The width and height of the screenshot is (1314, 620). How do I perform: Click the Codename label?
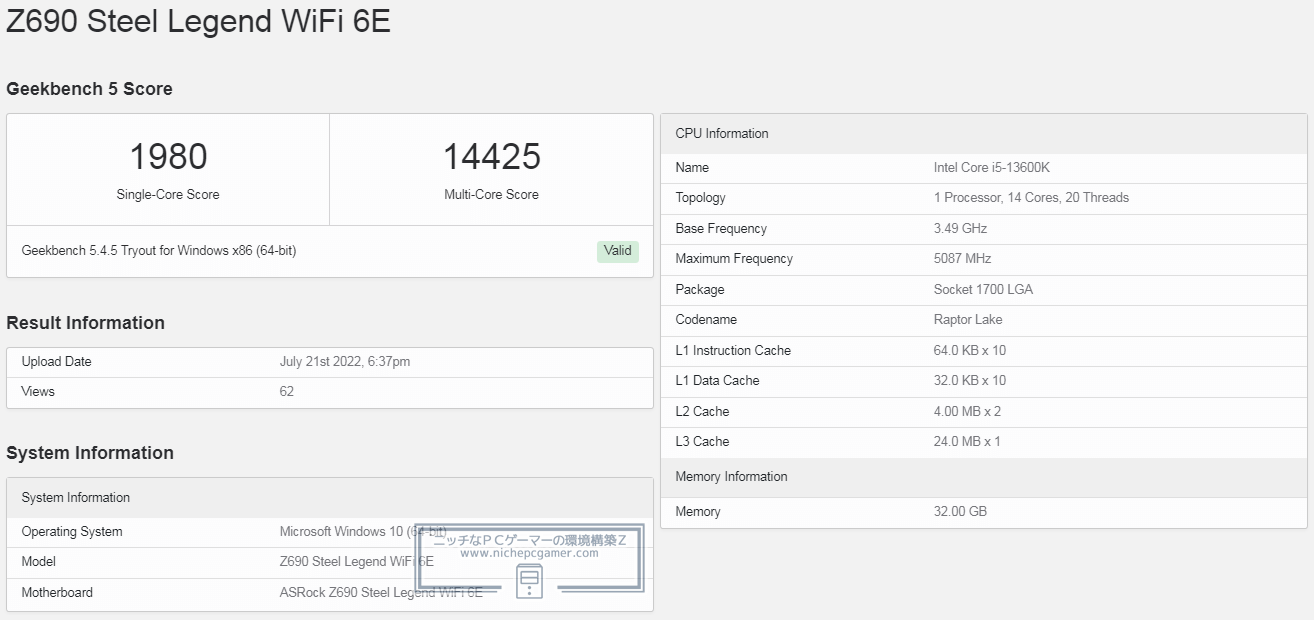coord(706,320)
